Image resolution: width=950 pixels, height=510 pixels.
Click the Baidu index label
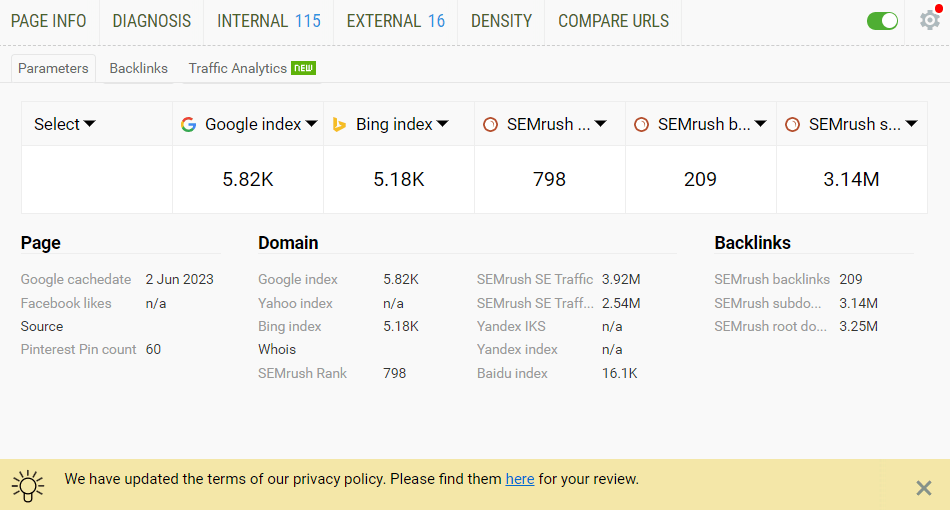click(x=512, y=373)
